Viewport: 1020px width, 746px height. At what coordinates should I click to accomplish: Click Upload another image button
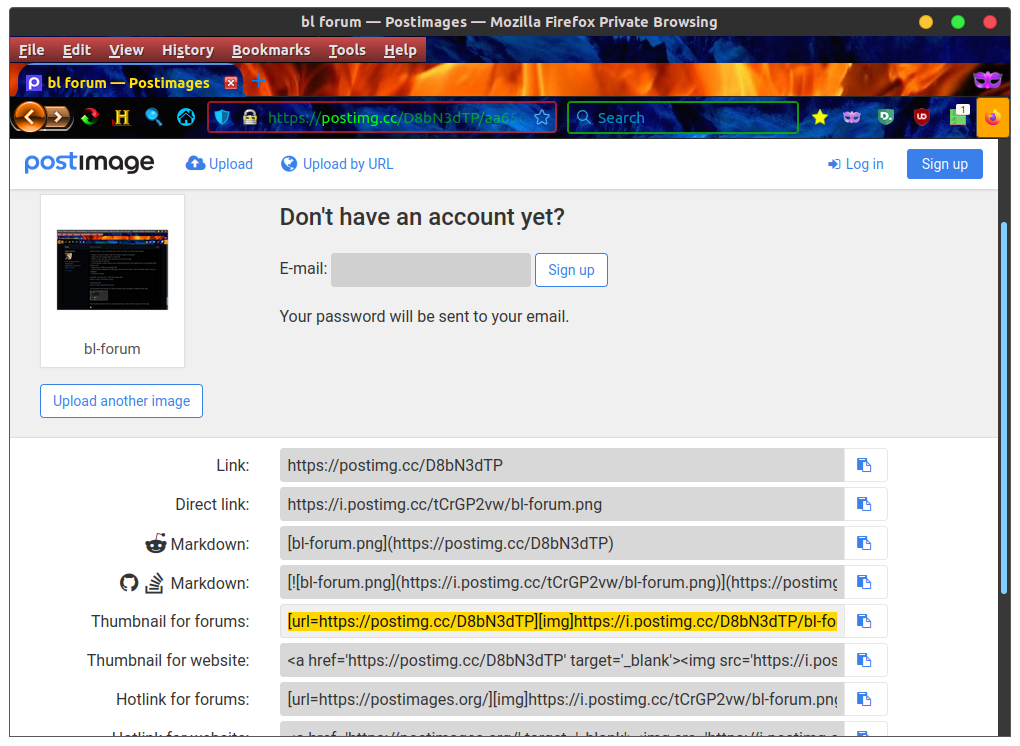[122, 401]
